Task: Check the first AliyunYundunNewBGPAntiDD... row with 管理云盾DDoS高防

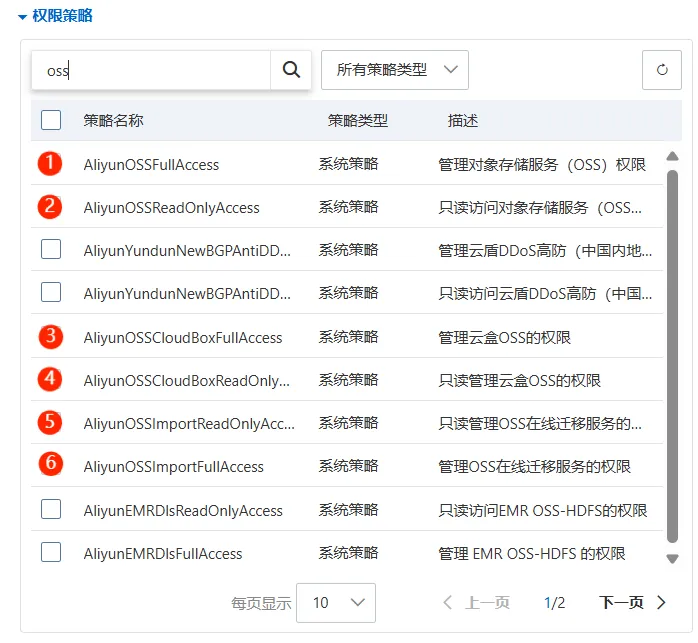Action: click(51, 249)
